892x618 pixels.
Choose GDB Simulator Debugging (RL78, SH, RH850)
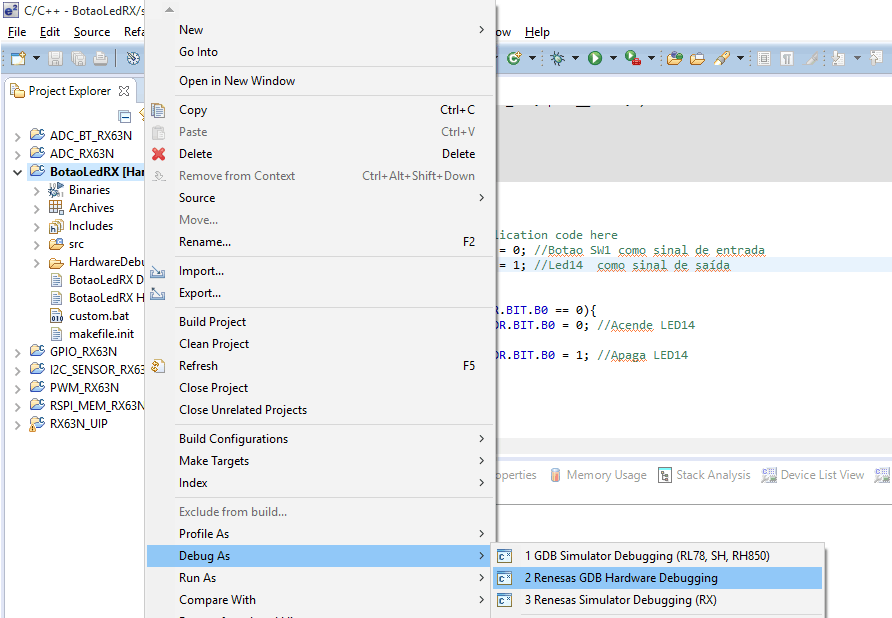(658, 556)
